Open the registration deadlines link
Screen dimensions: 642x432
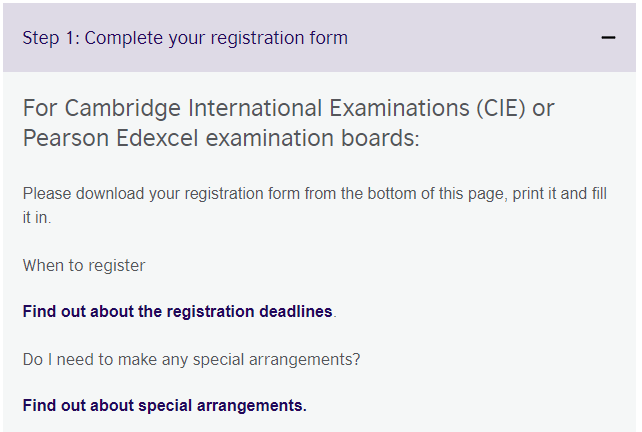click(177, 312)
